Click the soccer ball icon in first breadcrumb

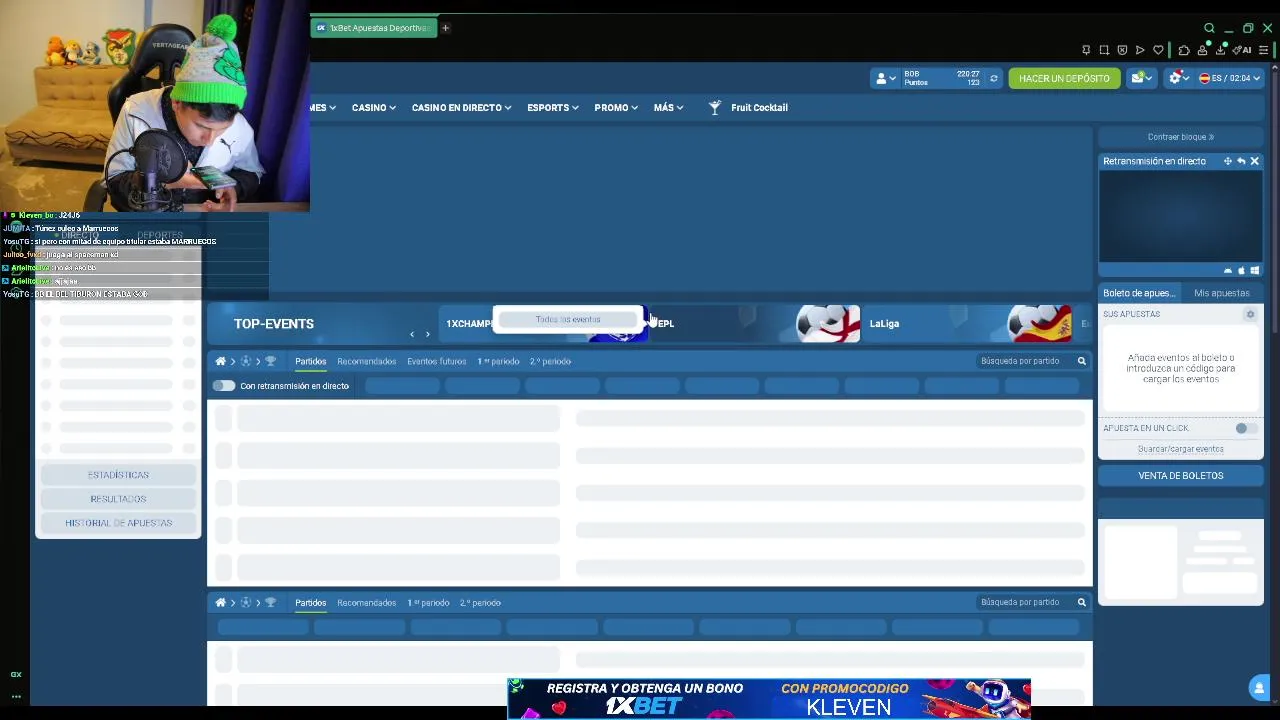245,361
